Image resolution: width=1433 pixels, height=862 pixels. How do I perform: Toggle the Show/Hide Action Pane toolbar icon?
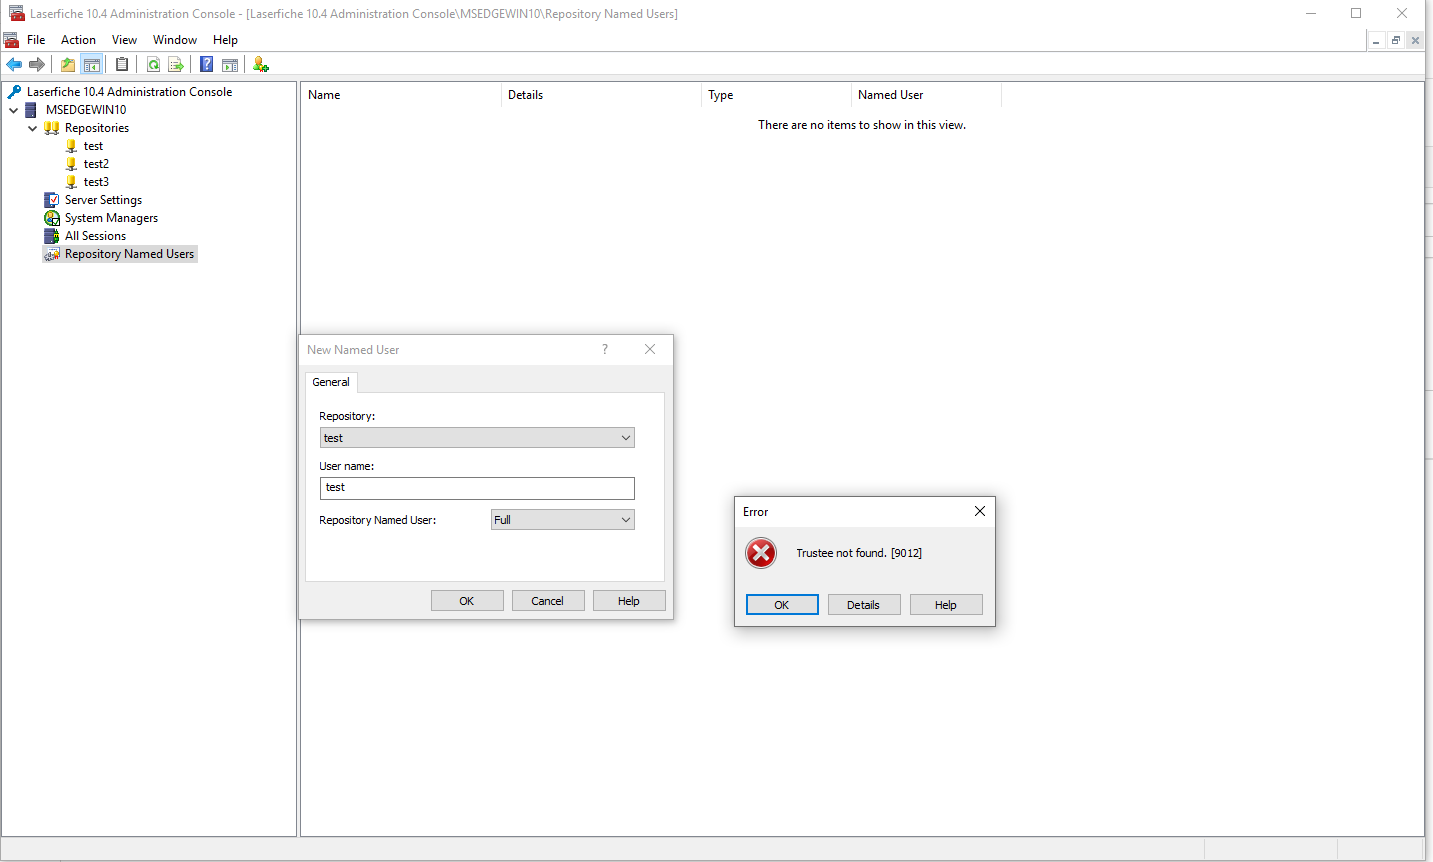[x=230, y=65]
